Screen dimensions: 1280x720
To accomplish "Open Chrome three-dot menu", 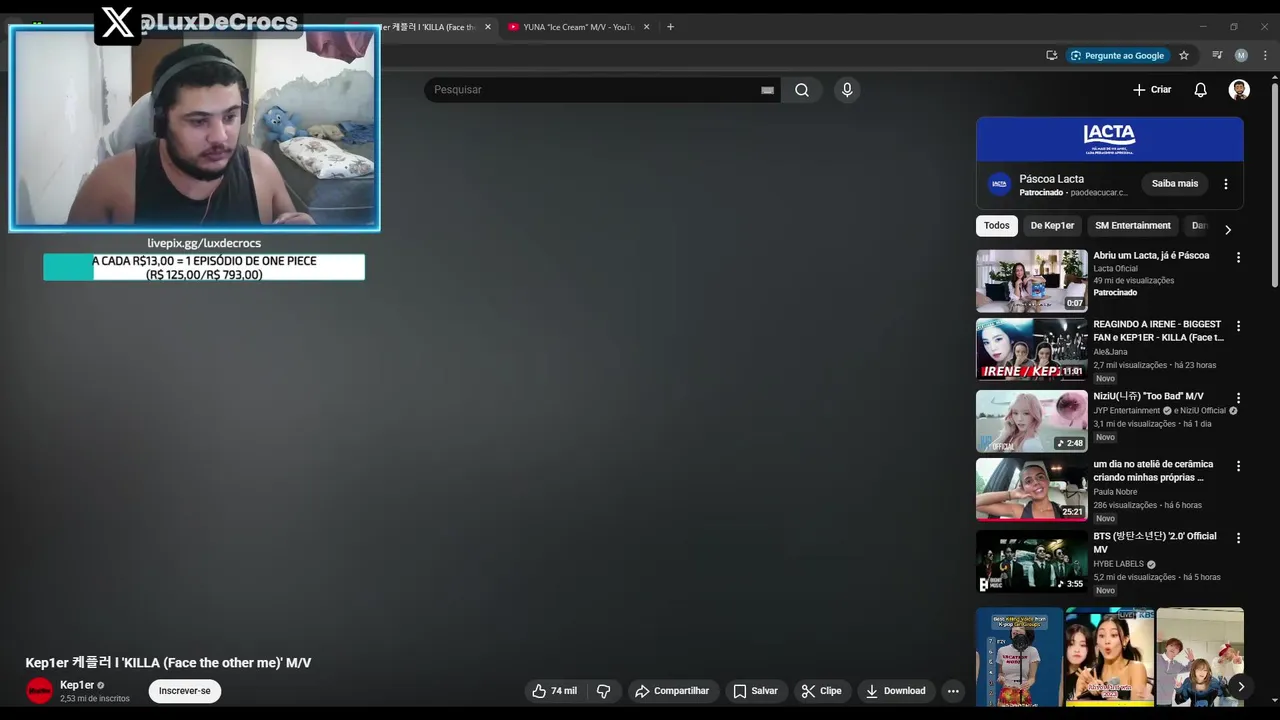I will [x=1265, y=56].
